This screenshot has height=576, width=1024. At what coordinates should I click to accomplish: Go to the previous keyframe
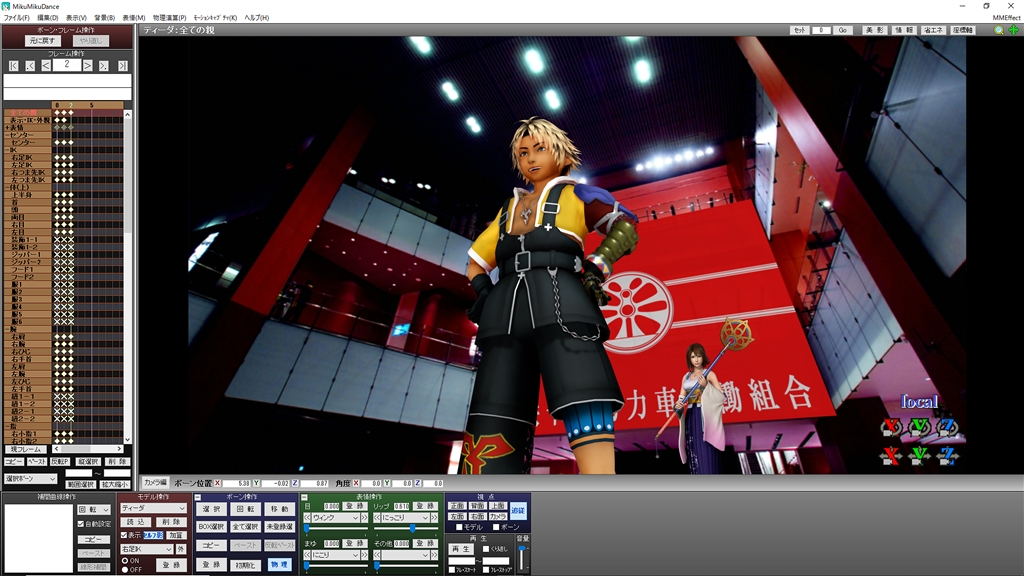[x=29, y=65]
